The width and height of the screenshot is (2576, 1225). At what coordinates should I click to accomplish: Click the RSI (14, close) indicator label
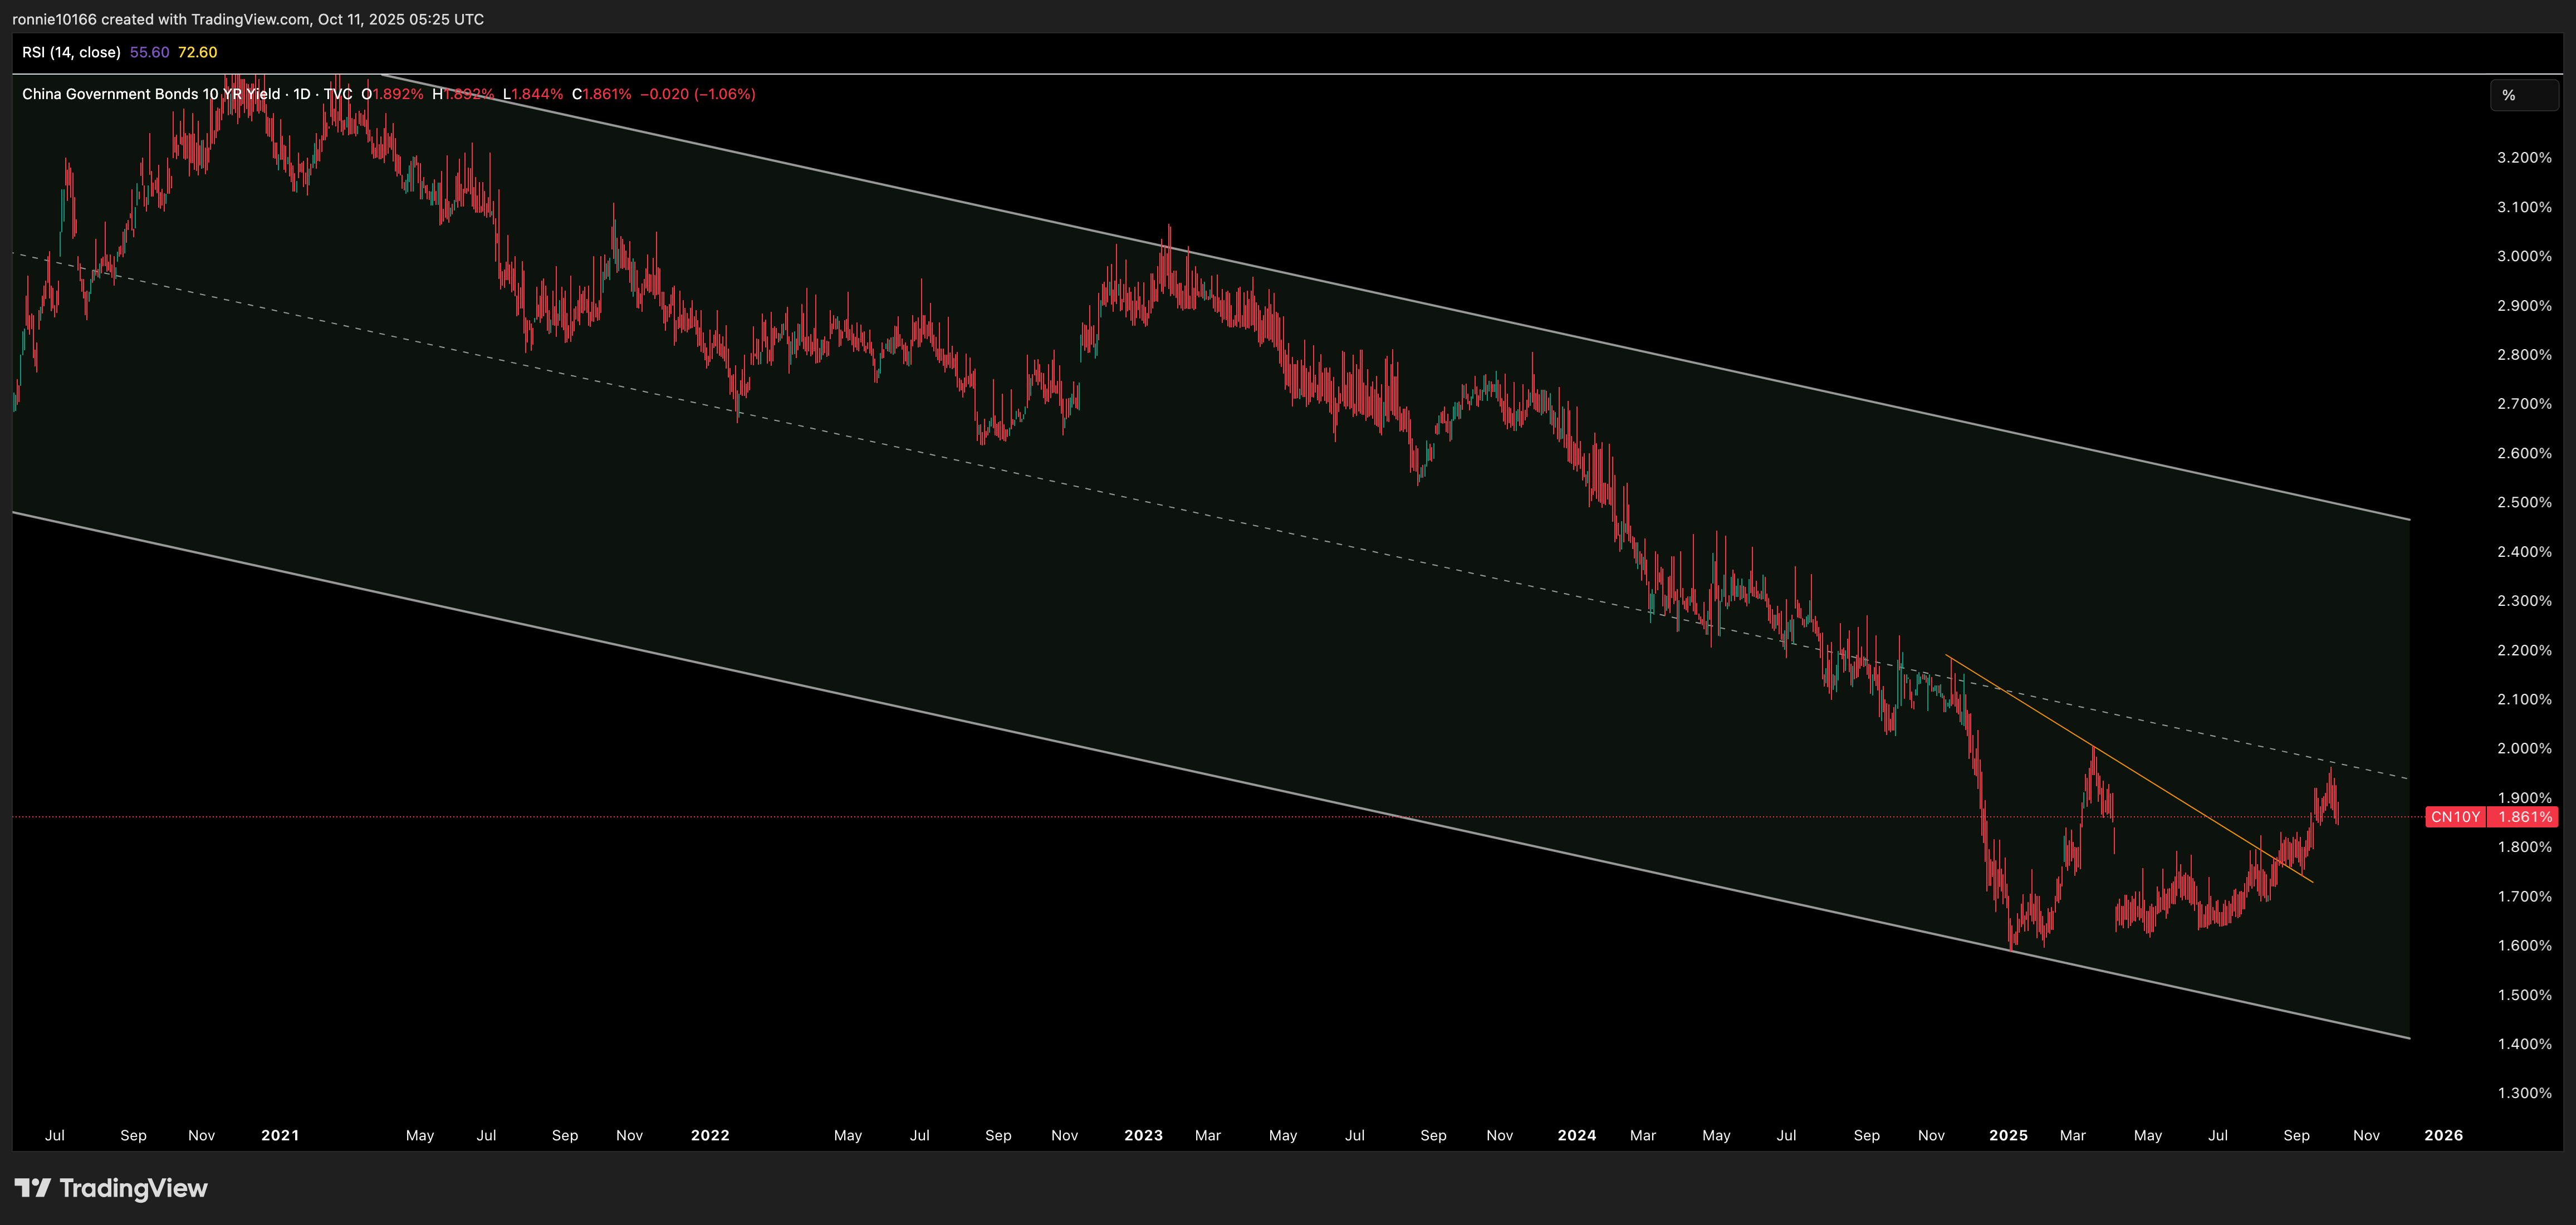click(x=71, y=52)
